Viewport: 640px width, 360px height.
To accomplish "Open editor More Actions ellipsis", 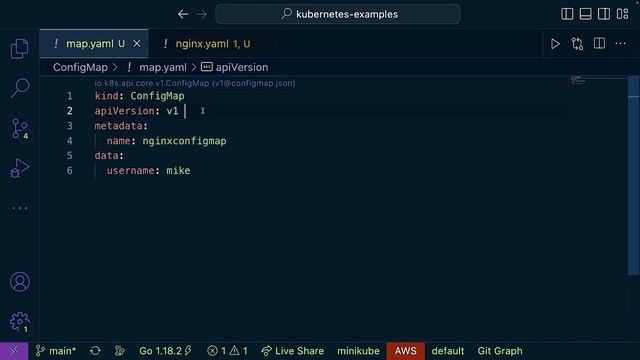I will [620, 44].
